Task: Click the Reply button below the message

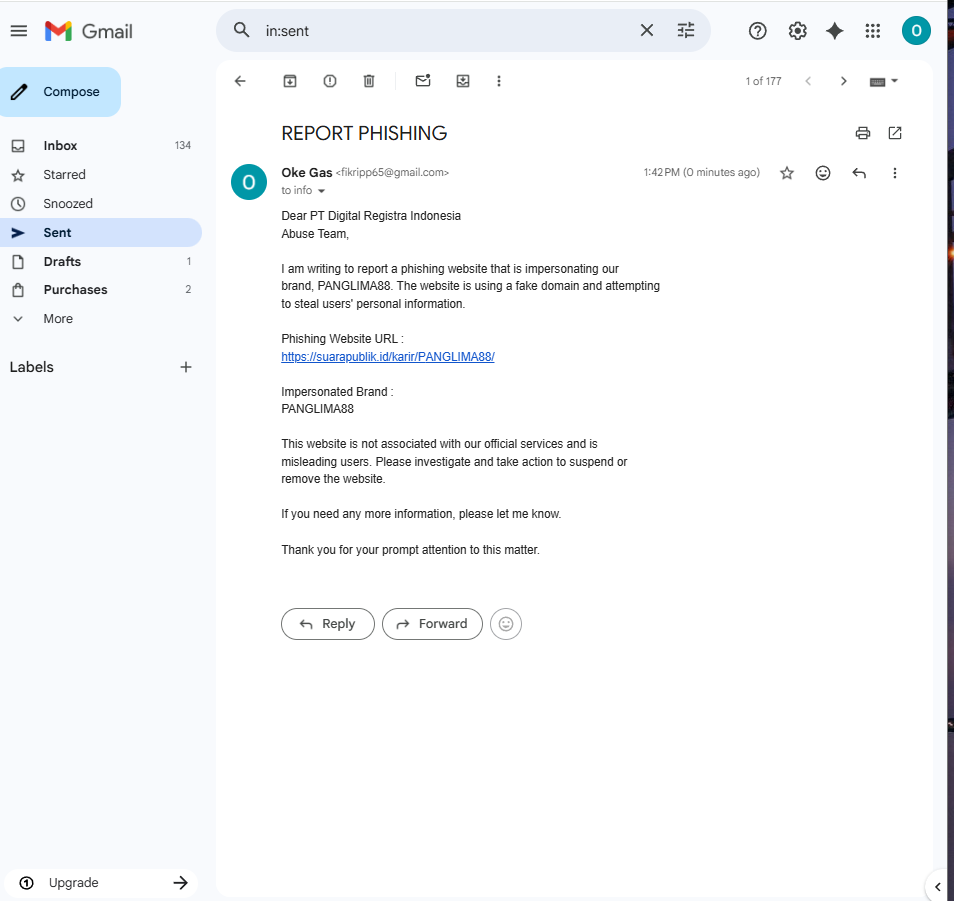Action: pyautogui.click(x=328, y=624)
